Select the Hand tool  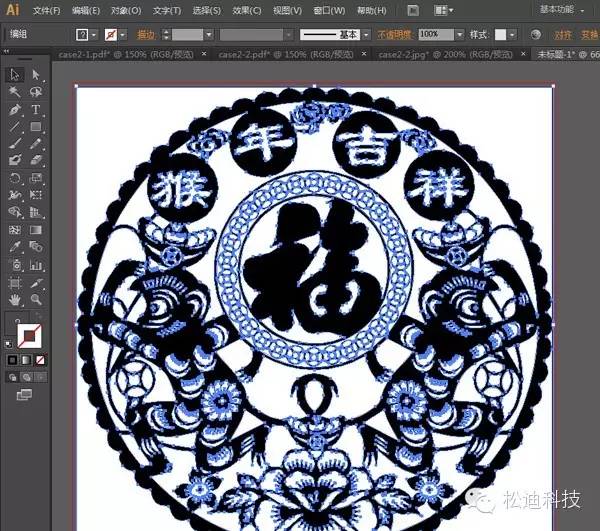[15, 300]
